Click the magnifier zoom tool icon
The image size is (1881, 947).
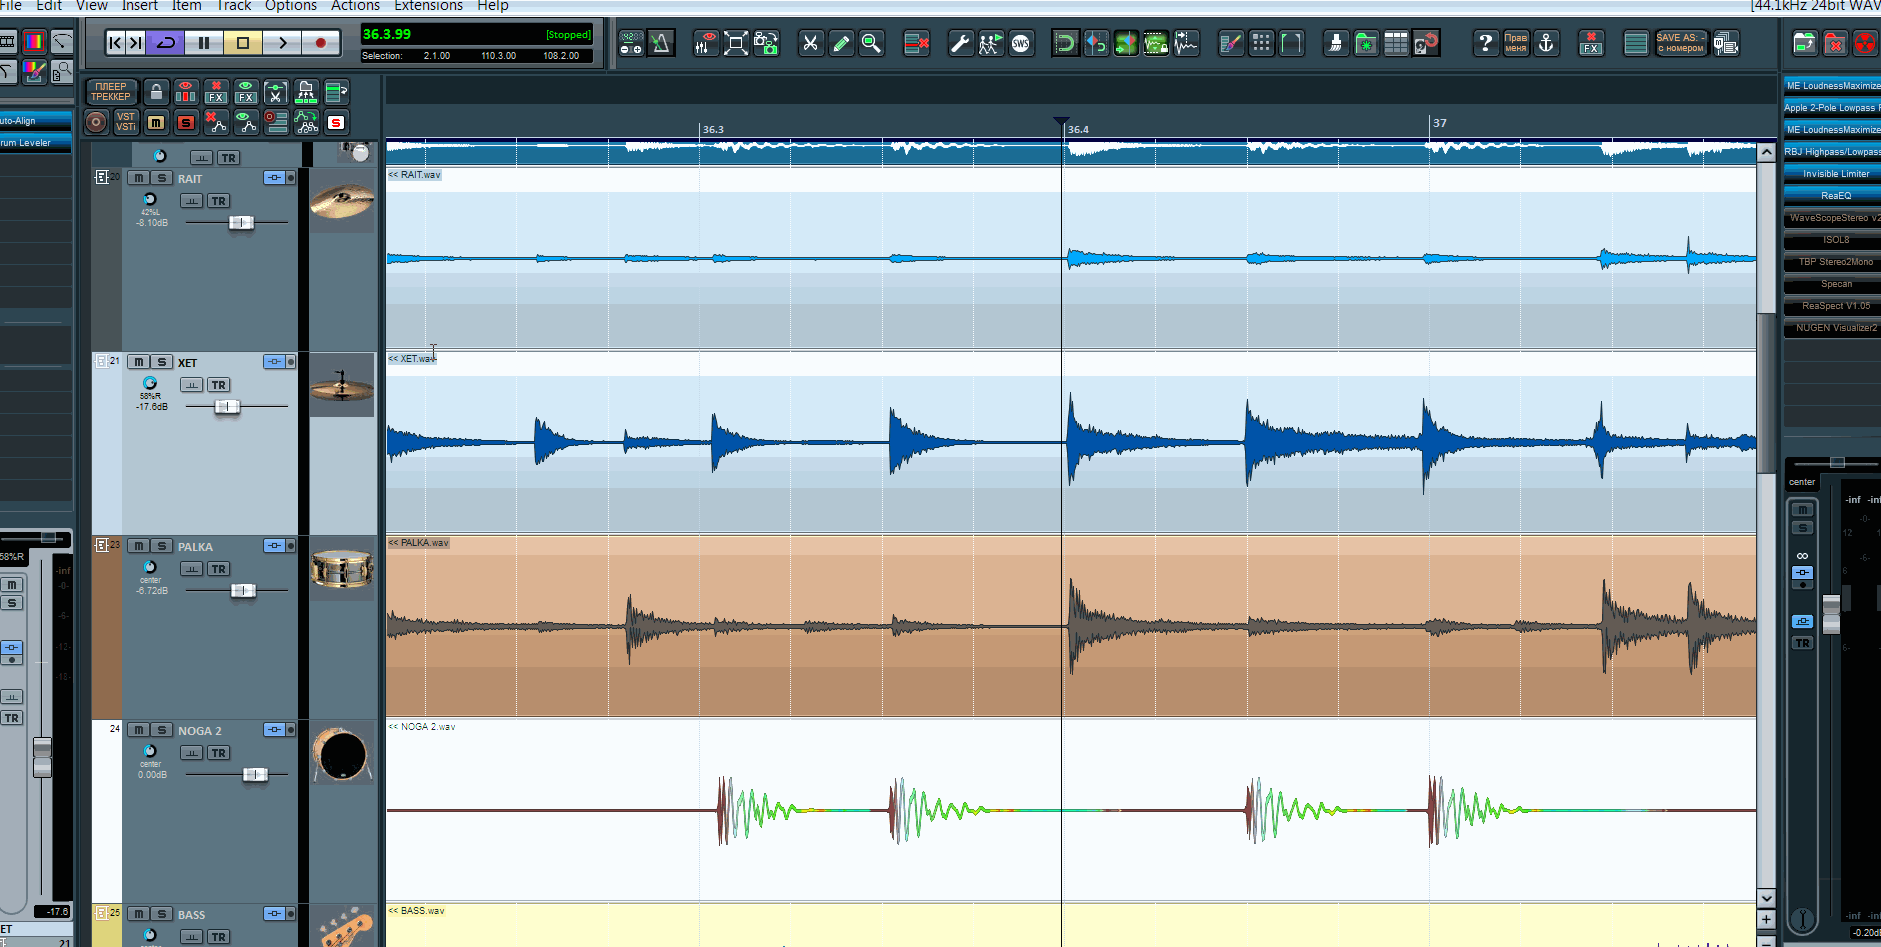pyautogui.click(x=871, y=43)
